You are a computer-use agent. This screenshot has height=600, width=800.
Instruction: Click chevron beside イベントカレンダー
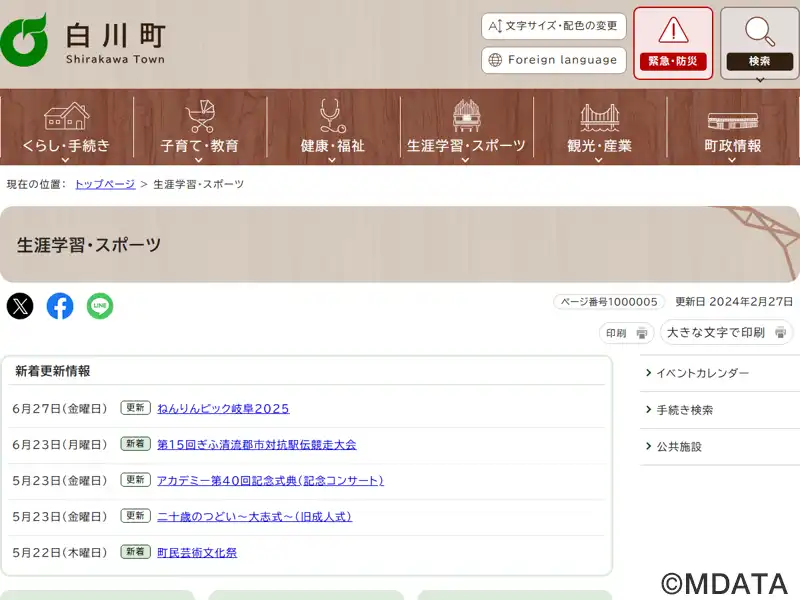[648, 373]
